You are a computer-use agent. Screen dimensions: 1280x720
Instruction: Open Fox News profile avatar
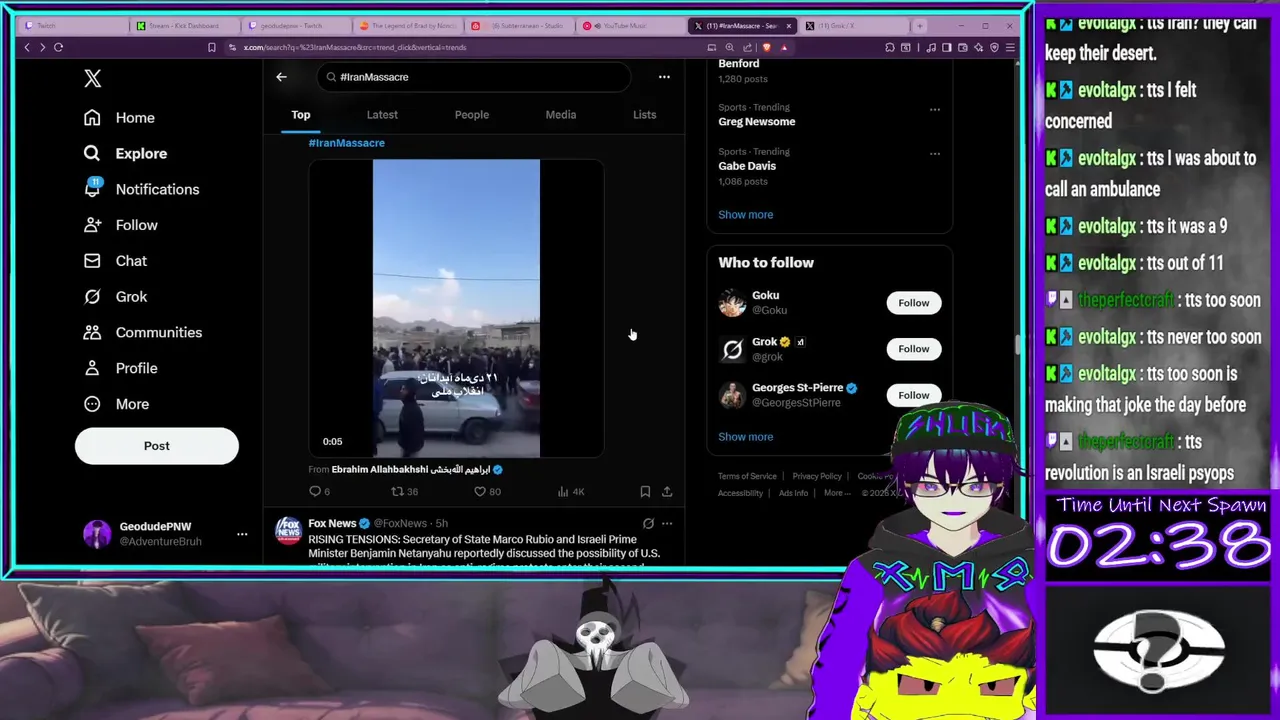(288, 530)
